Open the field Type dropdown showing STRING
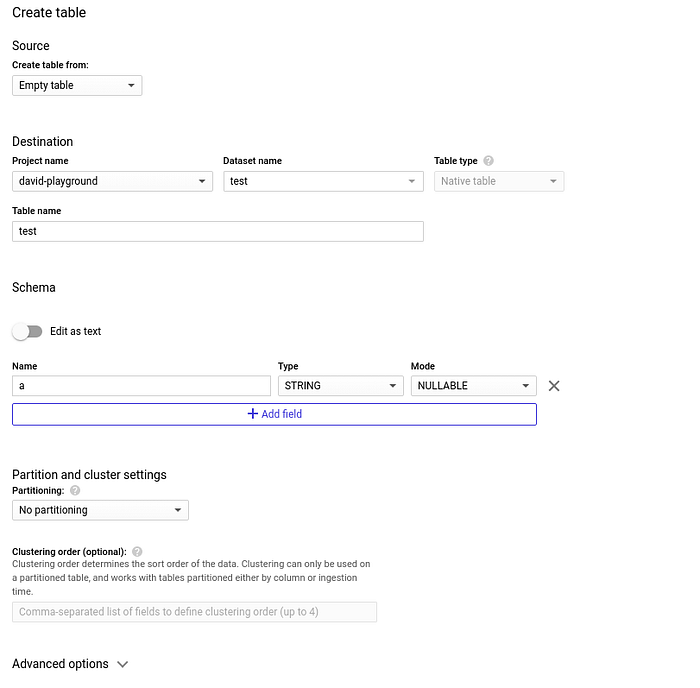This screenshot has width=700, height=688. pos(340,386)
